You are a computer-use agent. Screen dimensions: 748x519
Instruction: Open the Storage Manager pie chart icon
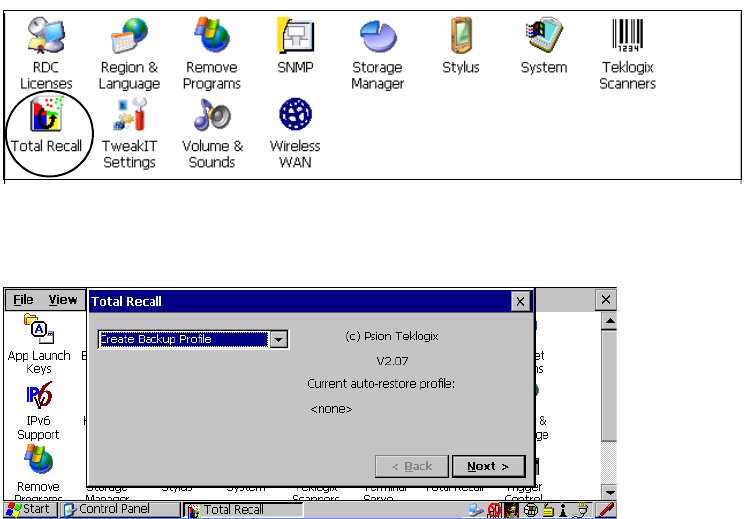377,35
